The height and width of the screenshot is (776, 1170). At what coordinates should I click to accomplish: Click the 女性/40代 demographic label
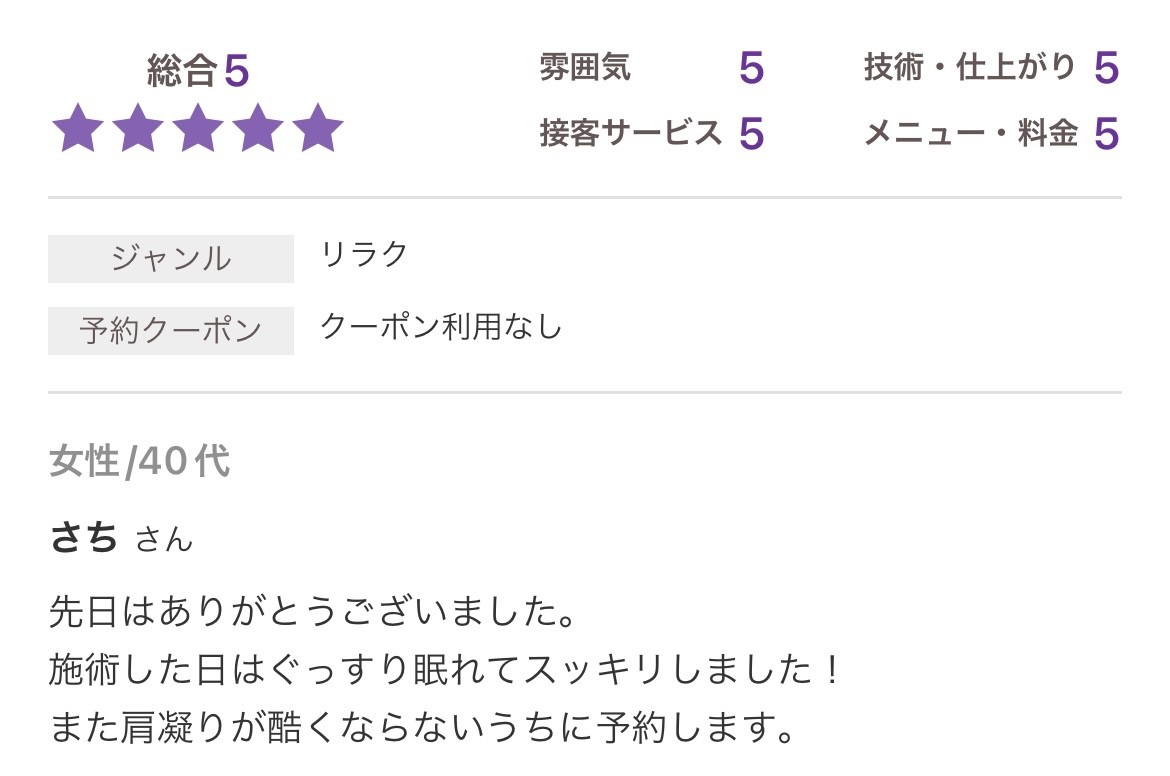click(x=139, y=461)
